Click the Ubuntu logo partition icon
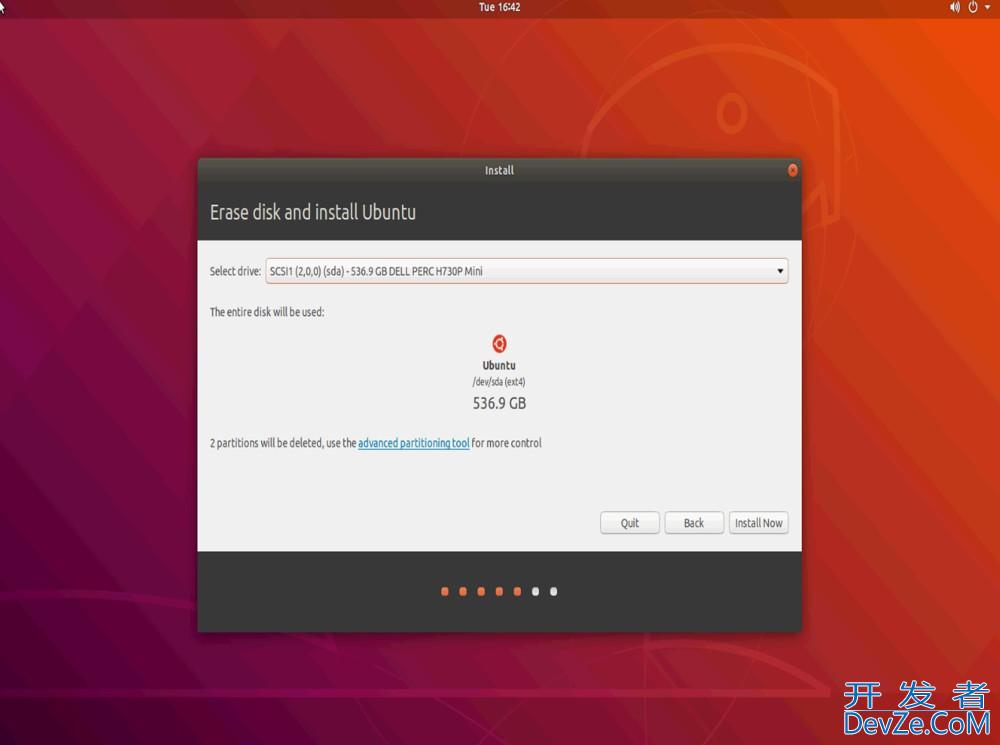Image resolution: width=1000 pixels, height=745 pixels. [499, 344]
